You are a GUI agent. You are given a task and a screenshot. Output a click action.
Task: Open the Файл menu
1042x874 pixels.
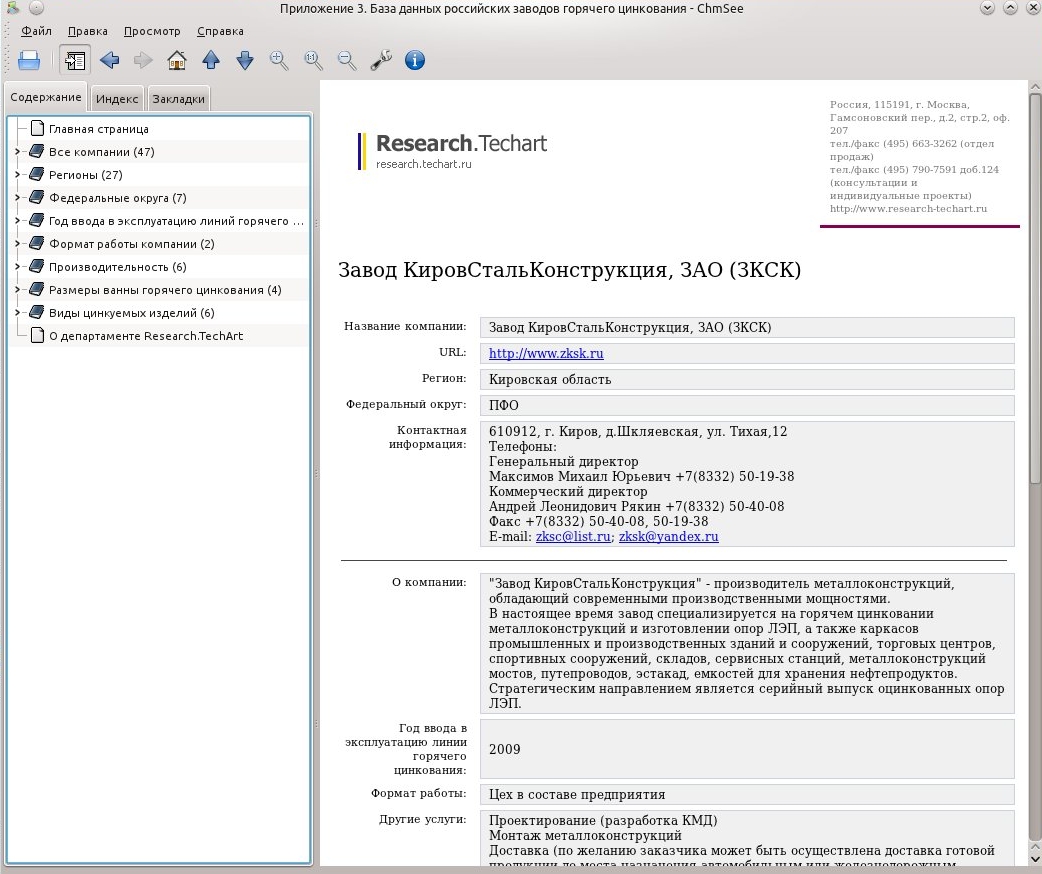tap(36, 31)
